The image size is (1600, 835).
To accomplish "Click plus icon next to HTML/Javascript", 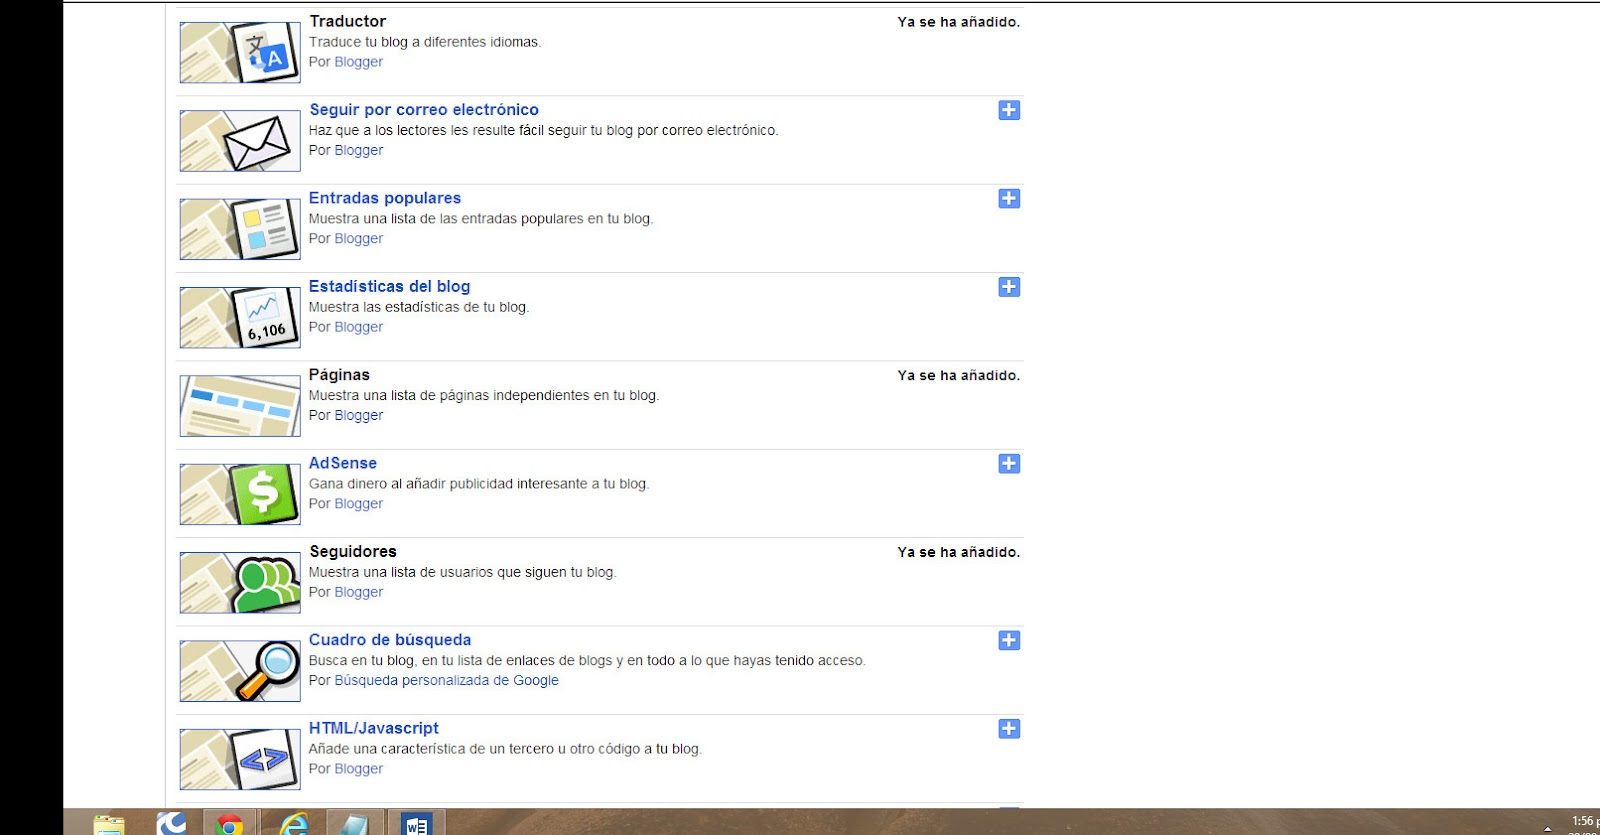I will point(1009,729).
